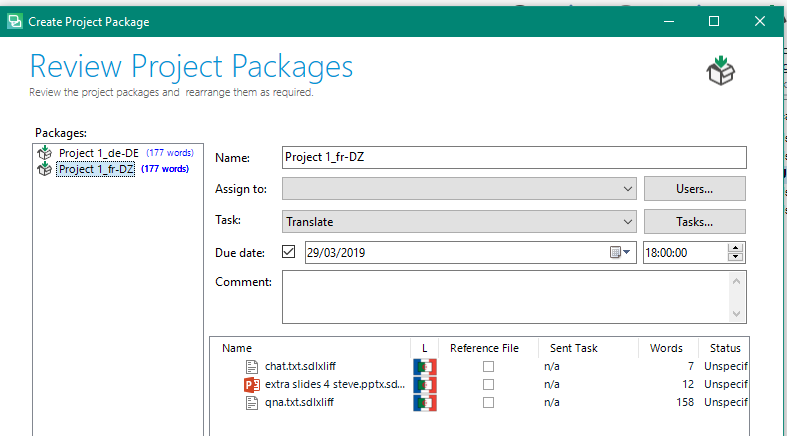The image size is (787, 436).
Task: Tick Reference File box for chat.txt.sdlxliff
Action: [488, 367]
